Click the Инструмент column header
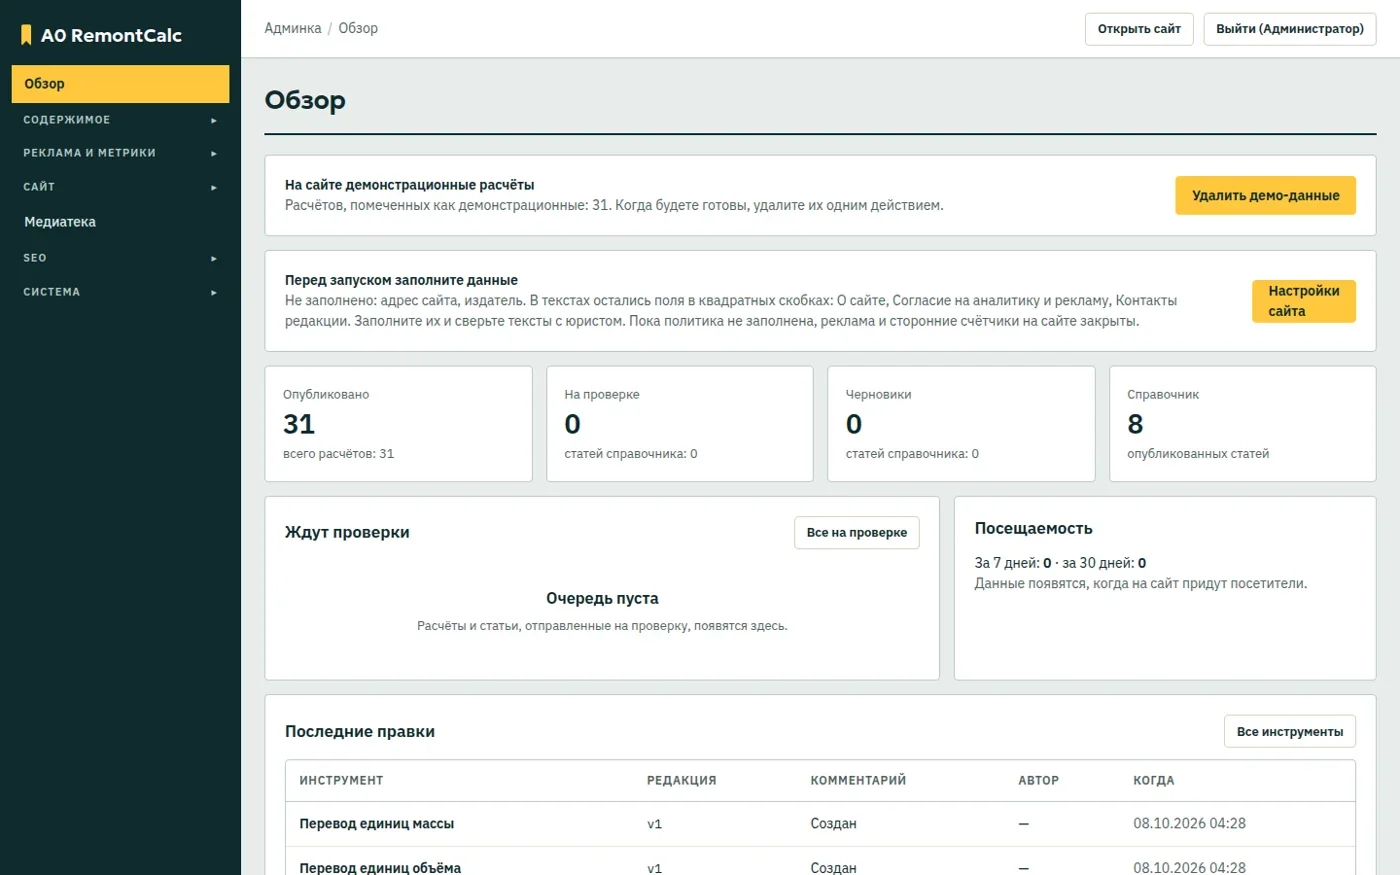Viewport: 1400px width, 875px height. [x=341, y=781]
